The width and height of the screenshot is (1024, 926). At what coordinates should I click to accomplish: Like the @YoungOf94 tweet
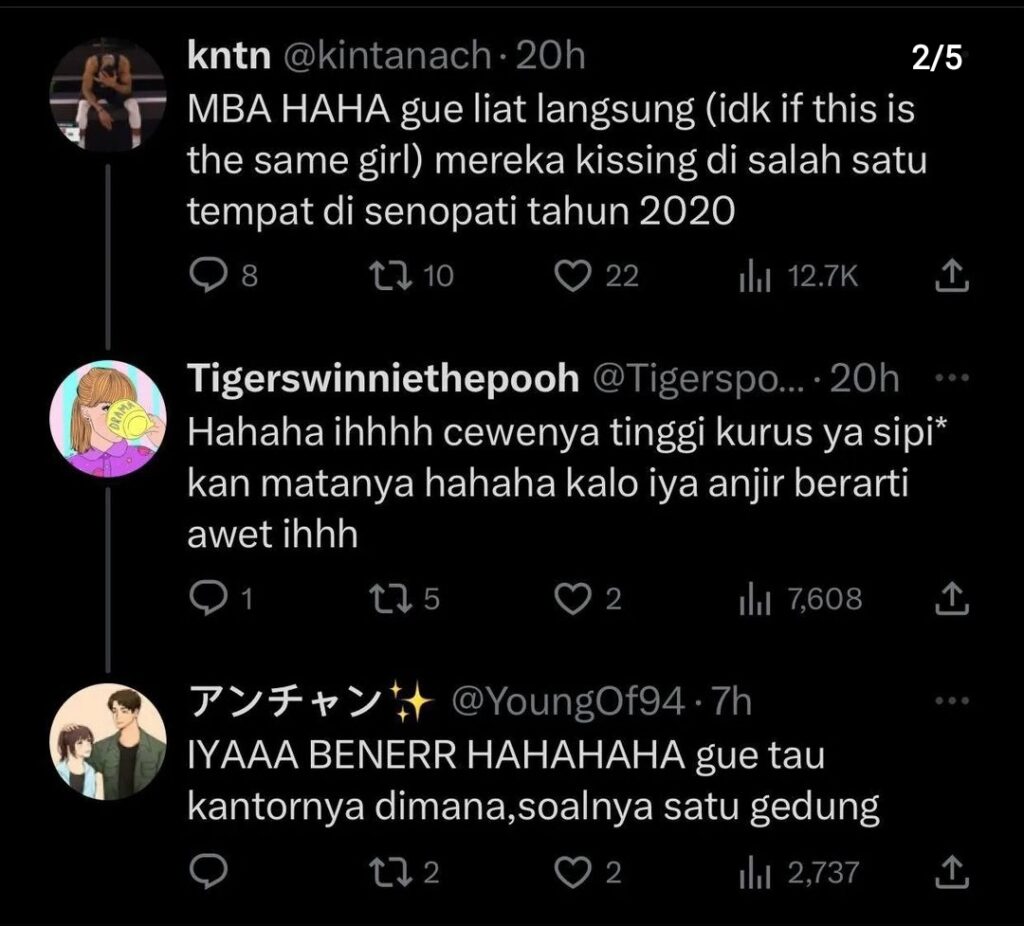click(x=573, y=872)
